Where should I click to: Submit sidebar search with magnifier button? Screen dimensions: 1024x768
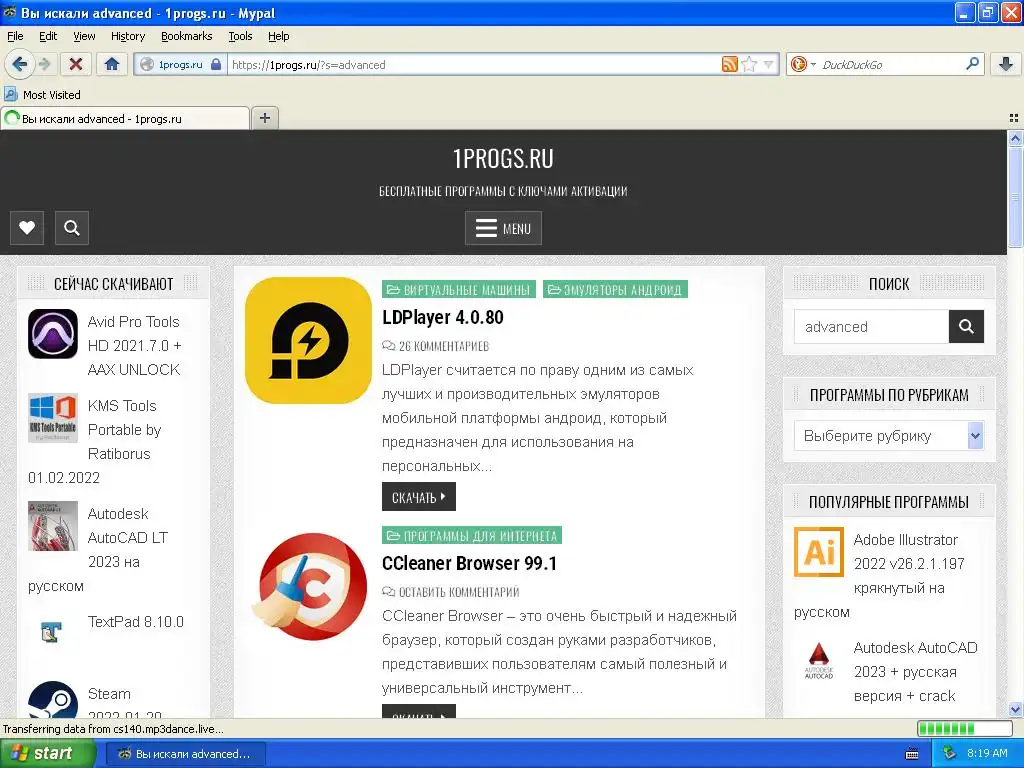[967, 327]
